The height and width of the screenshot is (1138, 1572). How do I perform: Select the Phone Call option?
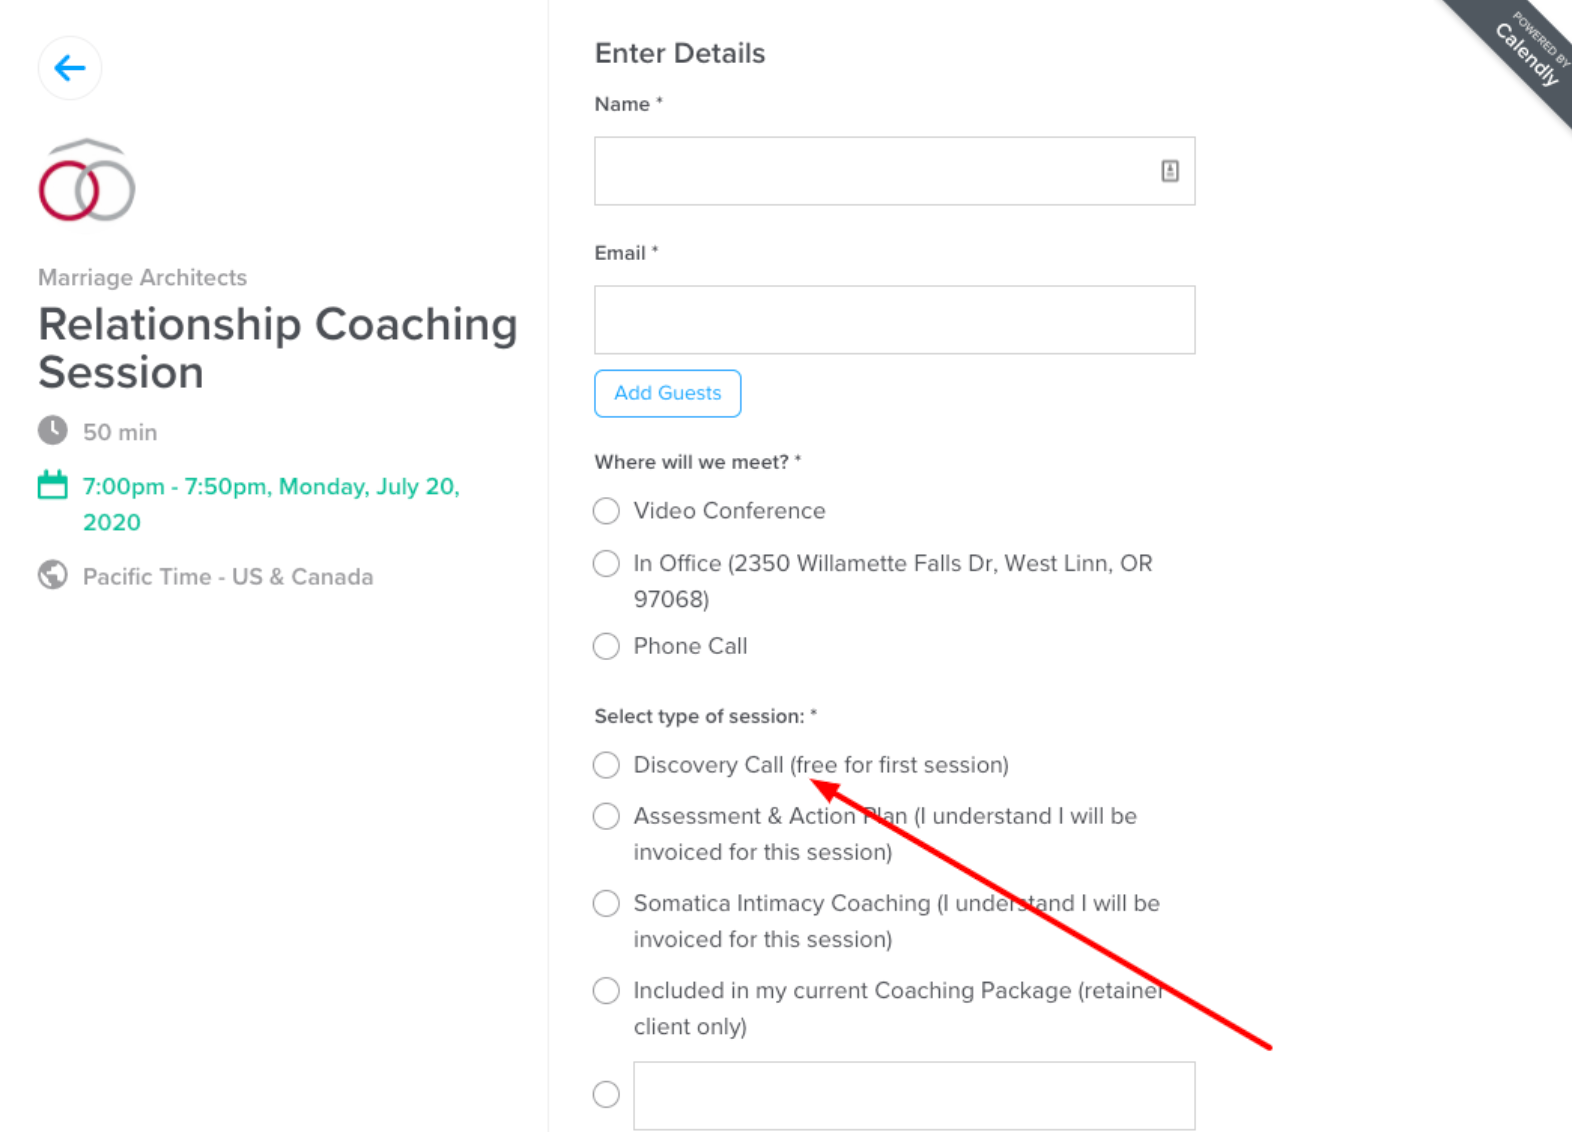[x=606, y=646]
